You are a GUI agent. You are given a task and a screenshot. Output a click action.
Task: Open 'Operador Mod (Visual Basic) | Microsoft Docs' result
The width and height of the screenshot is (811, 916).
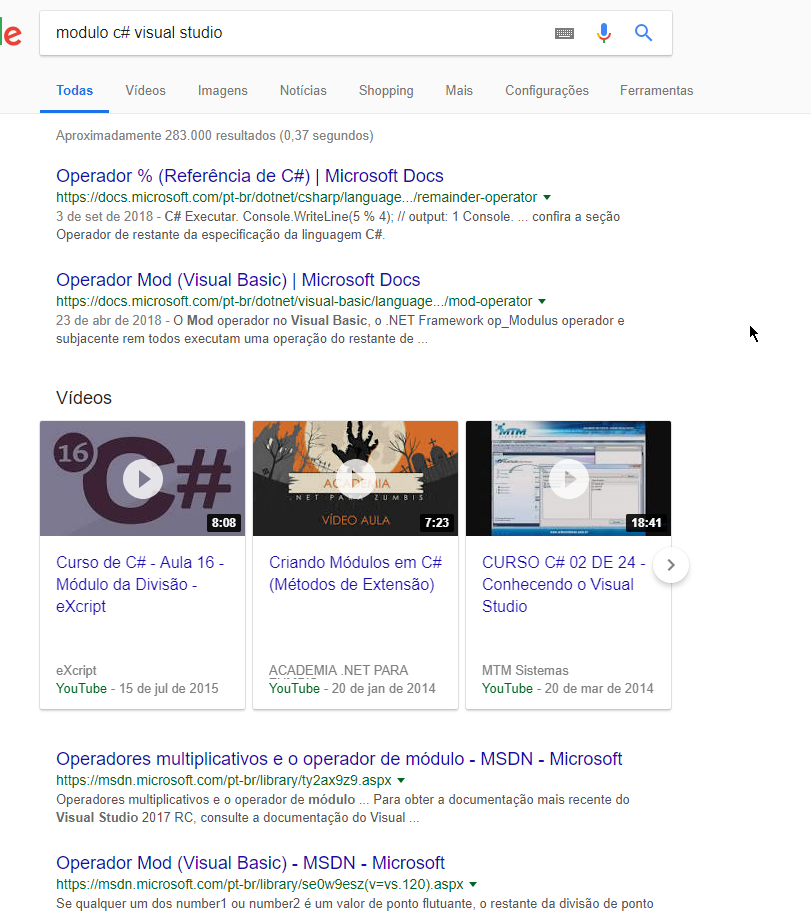click(x=238, y=280)
